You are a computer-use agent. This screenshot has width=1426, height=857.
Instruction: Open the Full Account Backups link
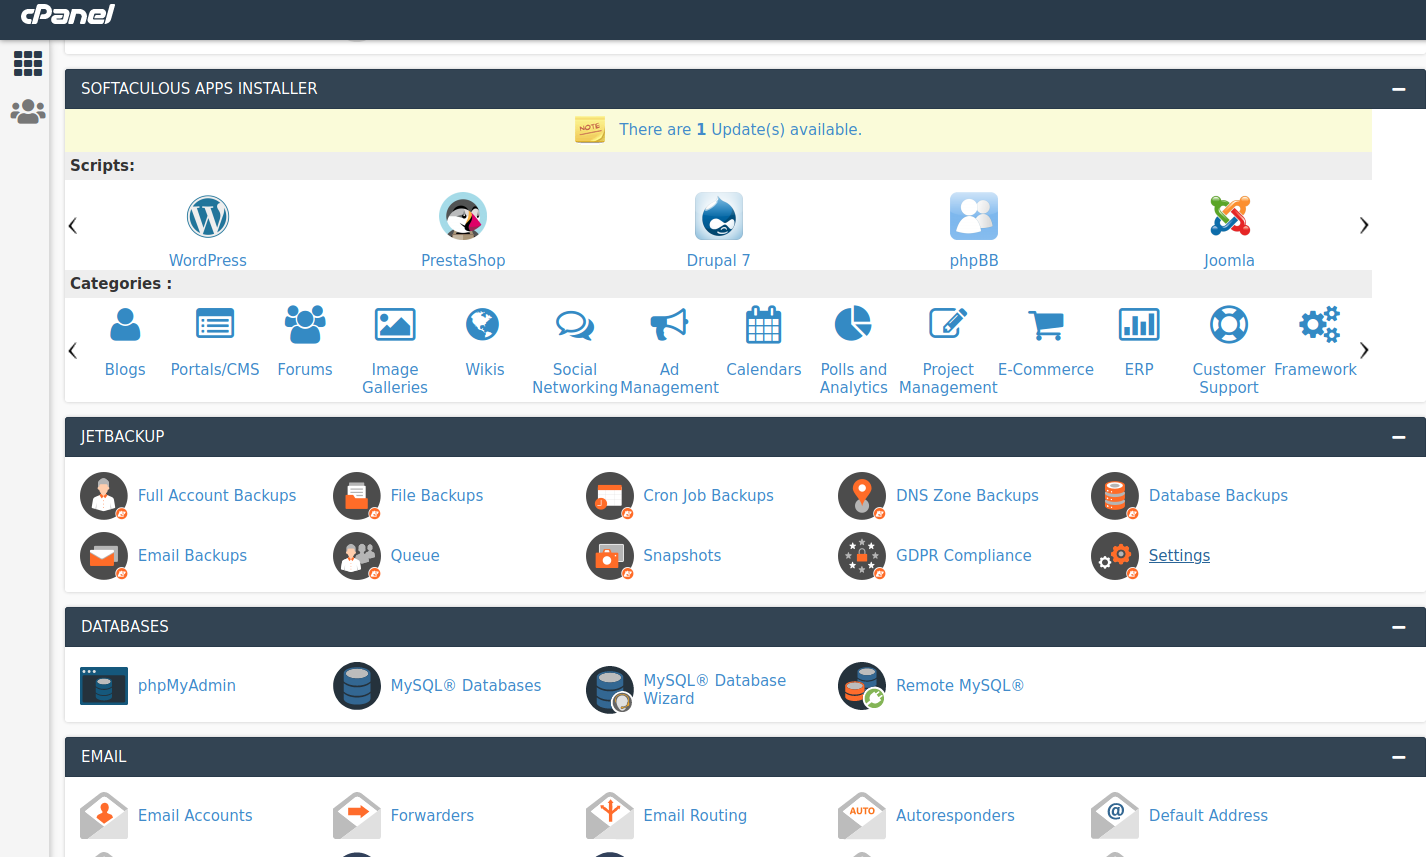pos(217,496)
